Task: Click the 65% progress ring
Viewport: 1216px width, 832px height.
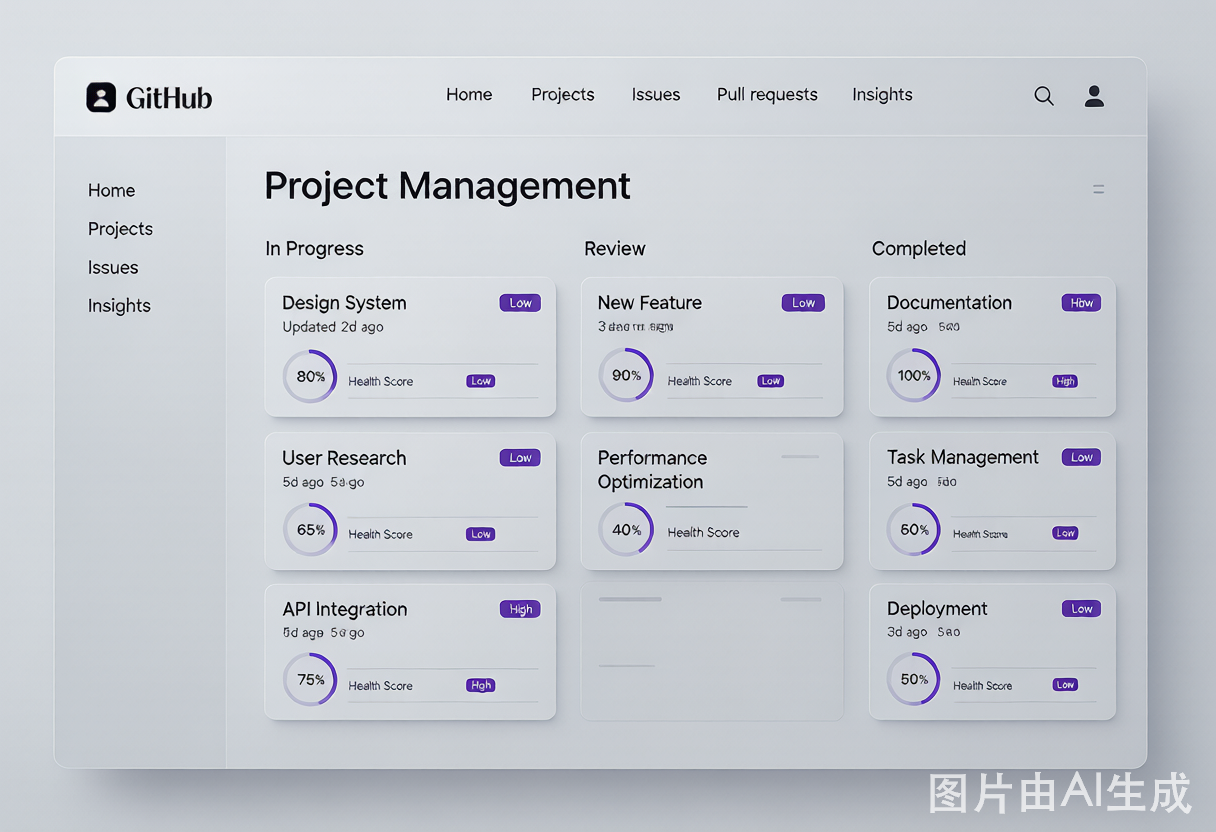Action: coord(310,530)
